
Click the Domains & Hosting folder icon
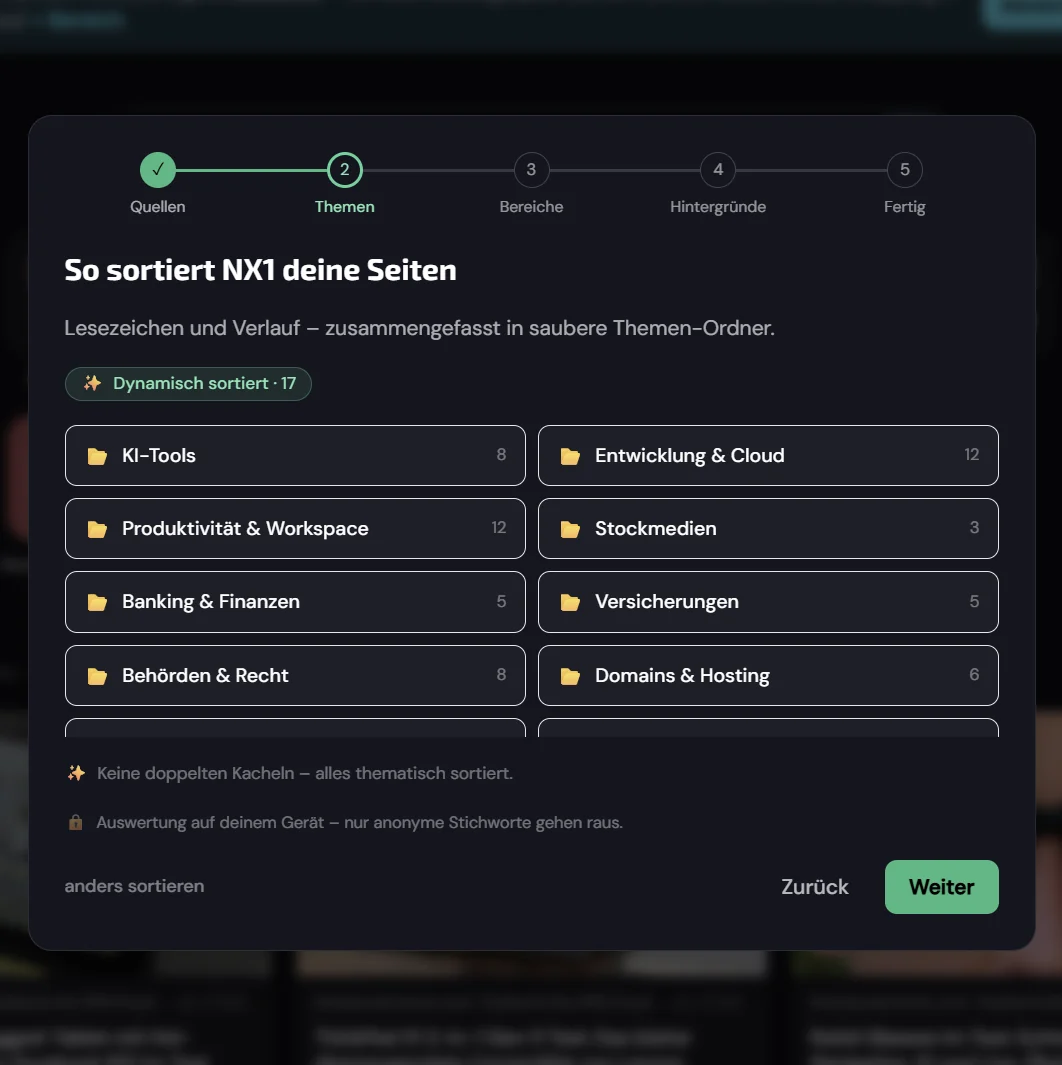[570, 676]
